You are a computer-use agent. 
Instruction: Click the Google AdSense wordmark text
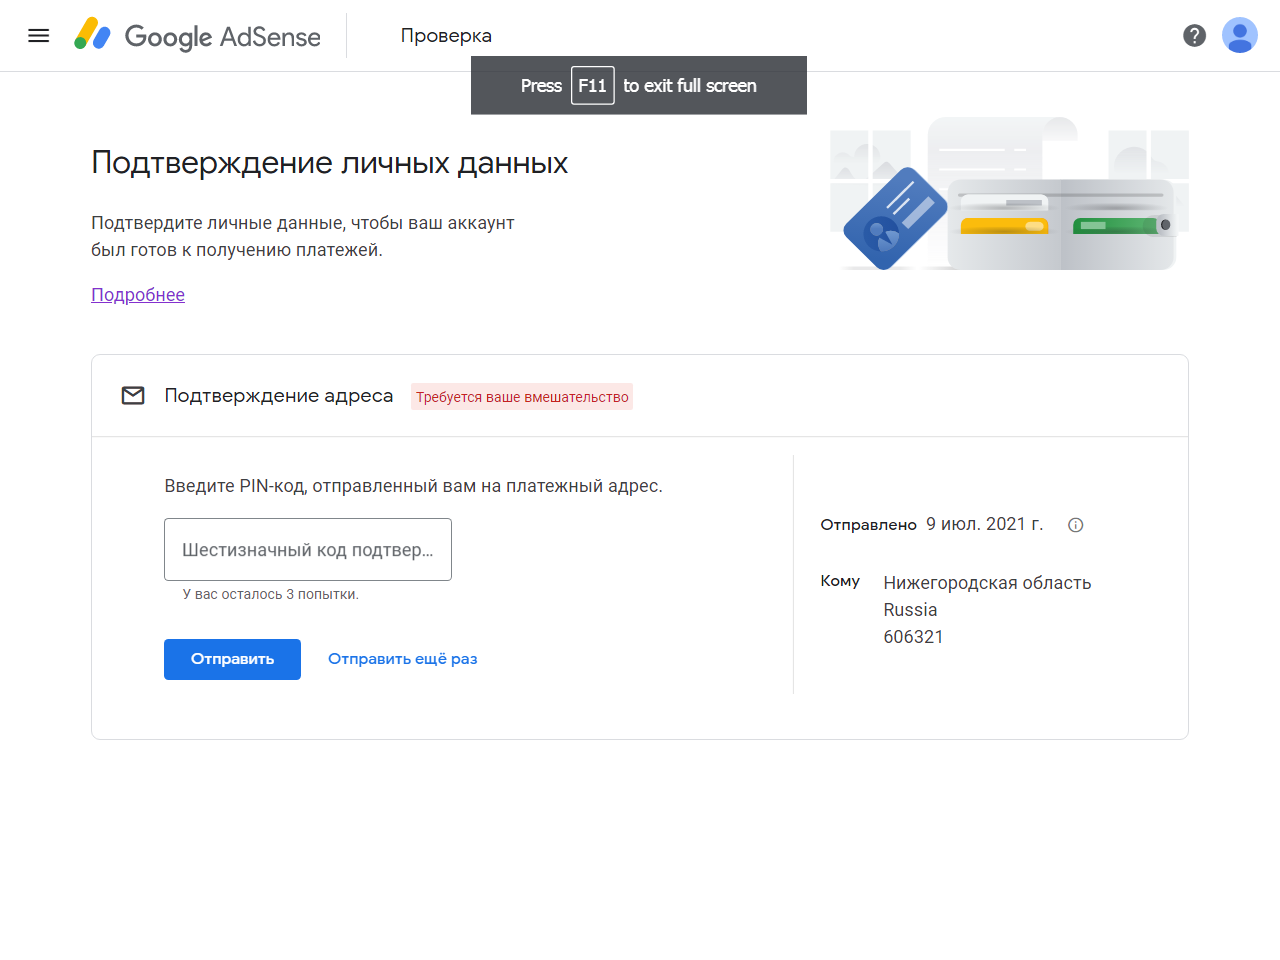pos(222,37)
